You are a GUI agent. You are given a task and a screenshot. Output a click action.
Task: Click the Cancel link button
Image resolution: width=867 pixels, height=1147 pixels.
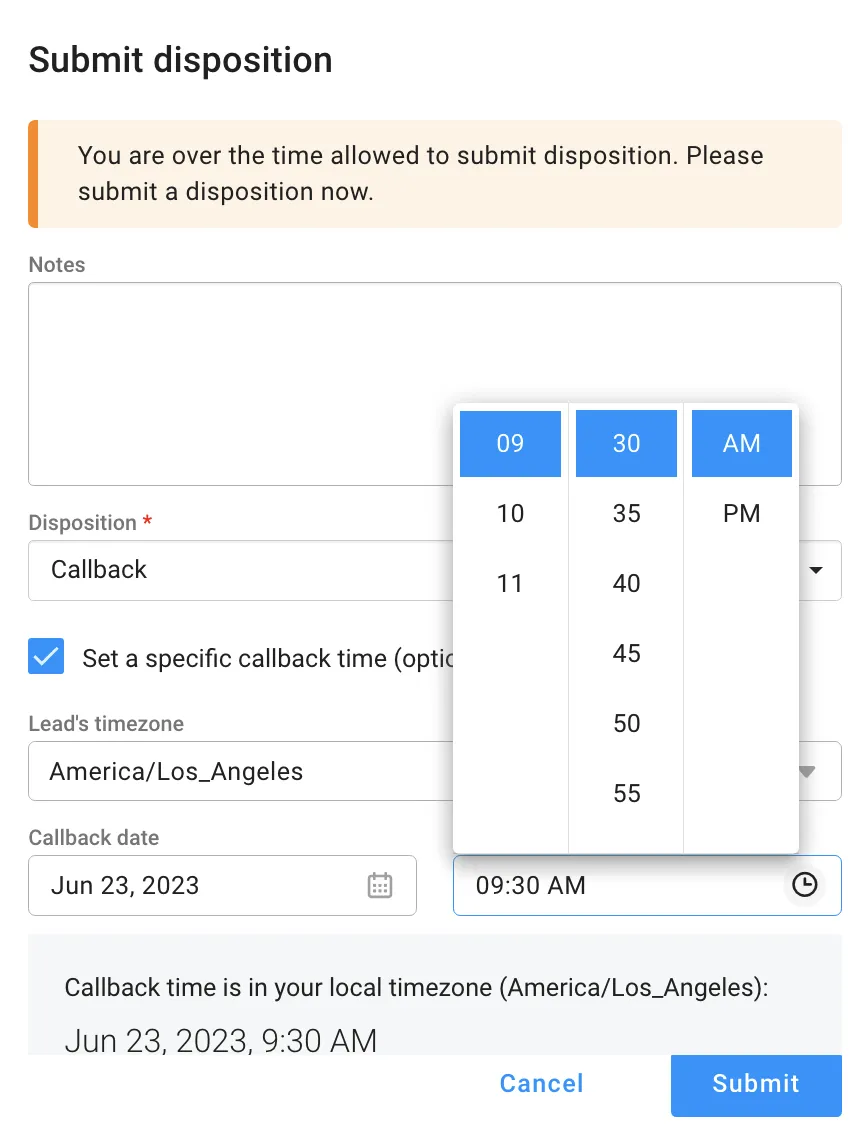click(x=541, y=1084)
